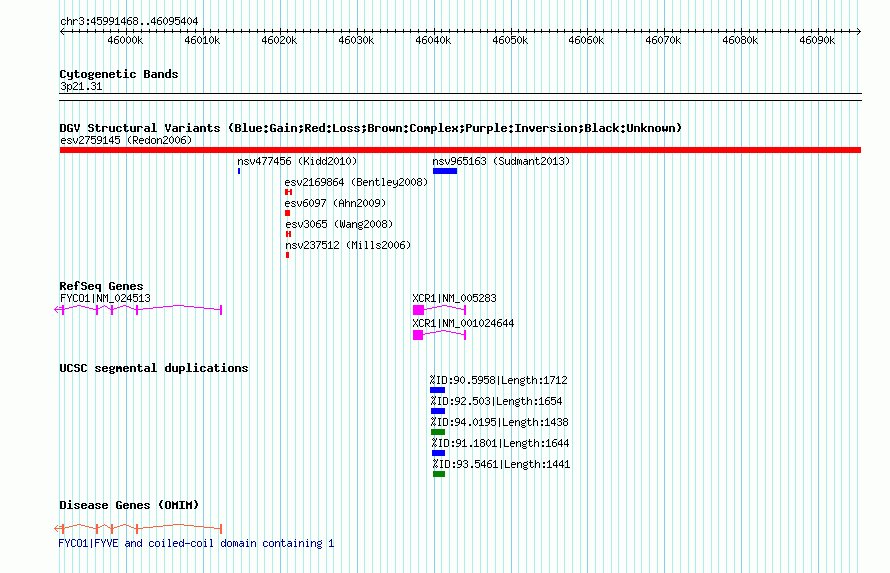Click the %ID:93.5461|Length:1441 label
890x573 pixels.
[x=501, y=464]
